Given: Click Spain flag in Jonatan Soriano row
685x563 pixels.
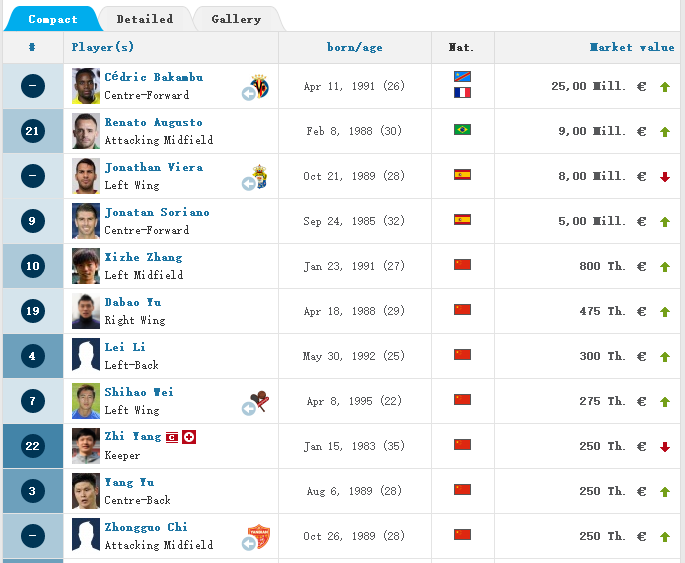Looking at the screenshot, I should (462, 220).
